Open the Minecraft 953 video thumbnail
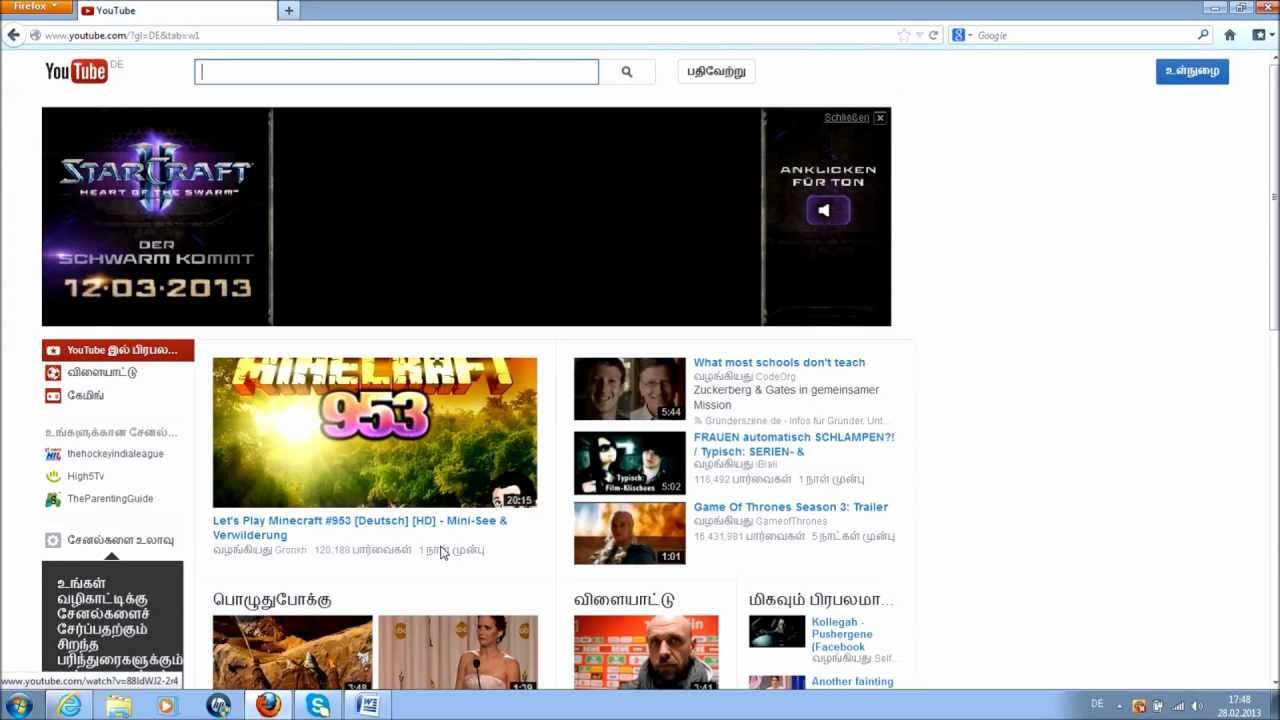This screenshot has height=720, width=1280. click(375, 433)
